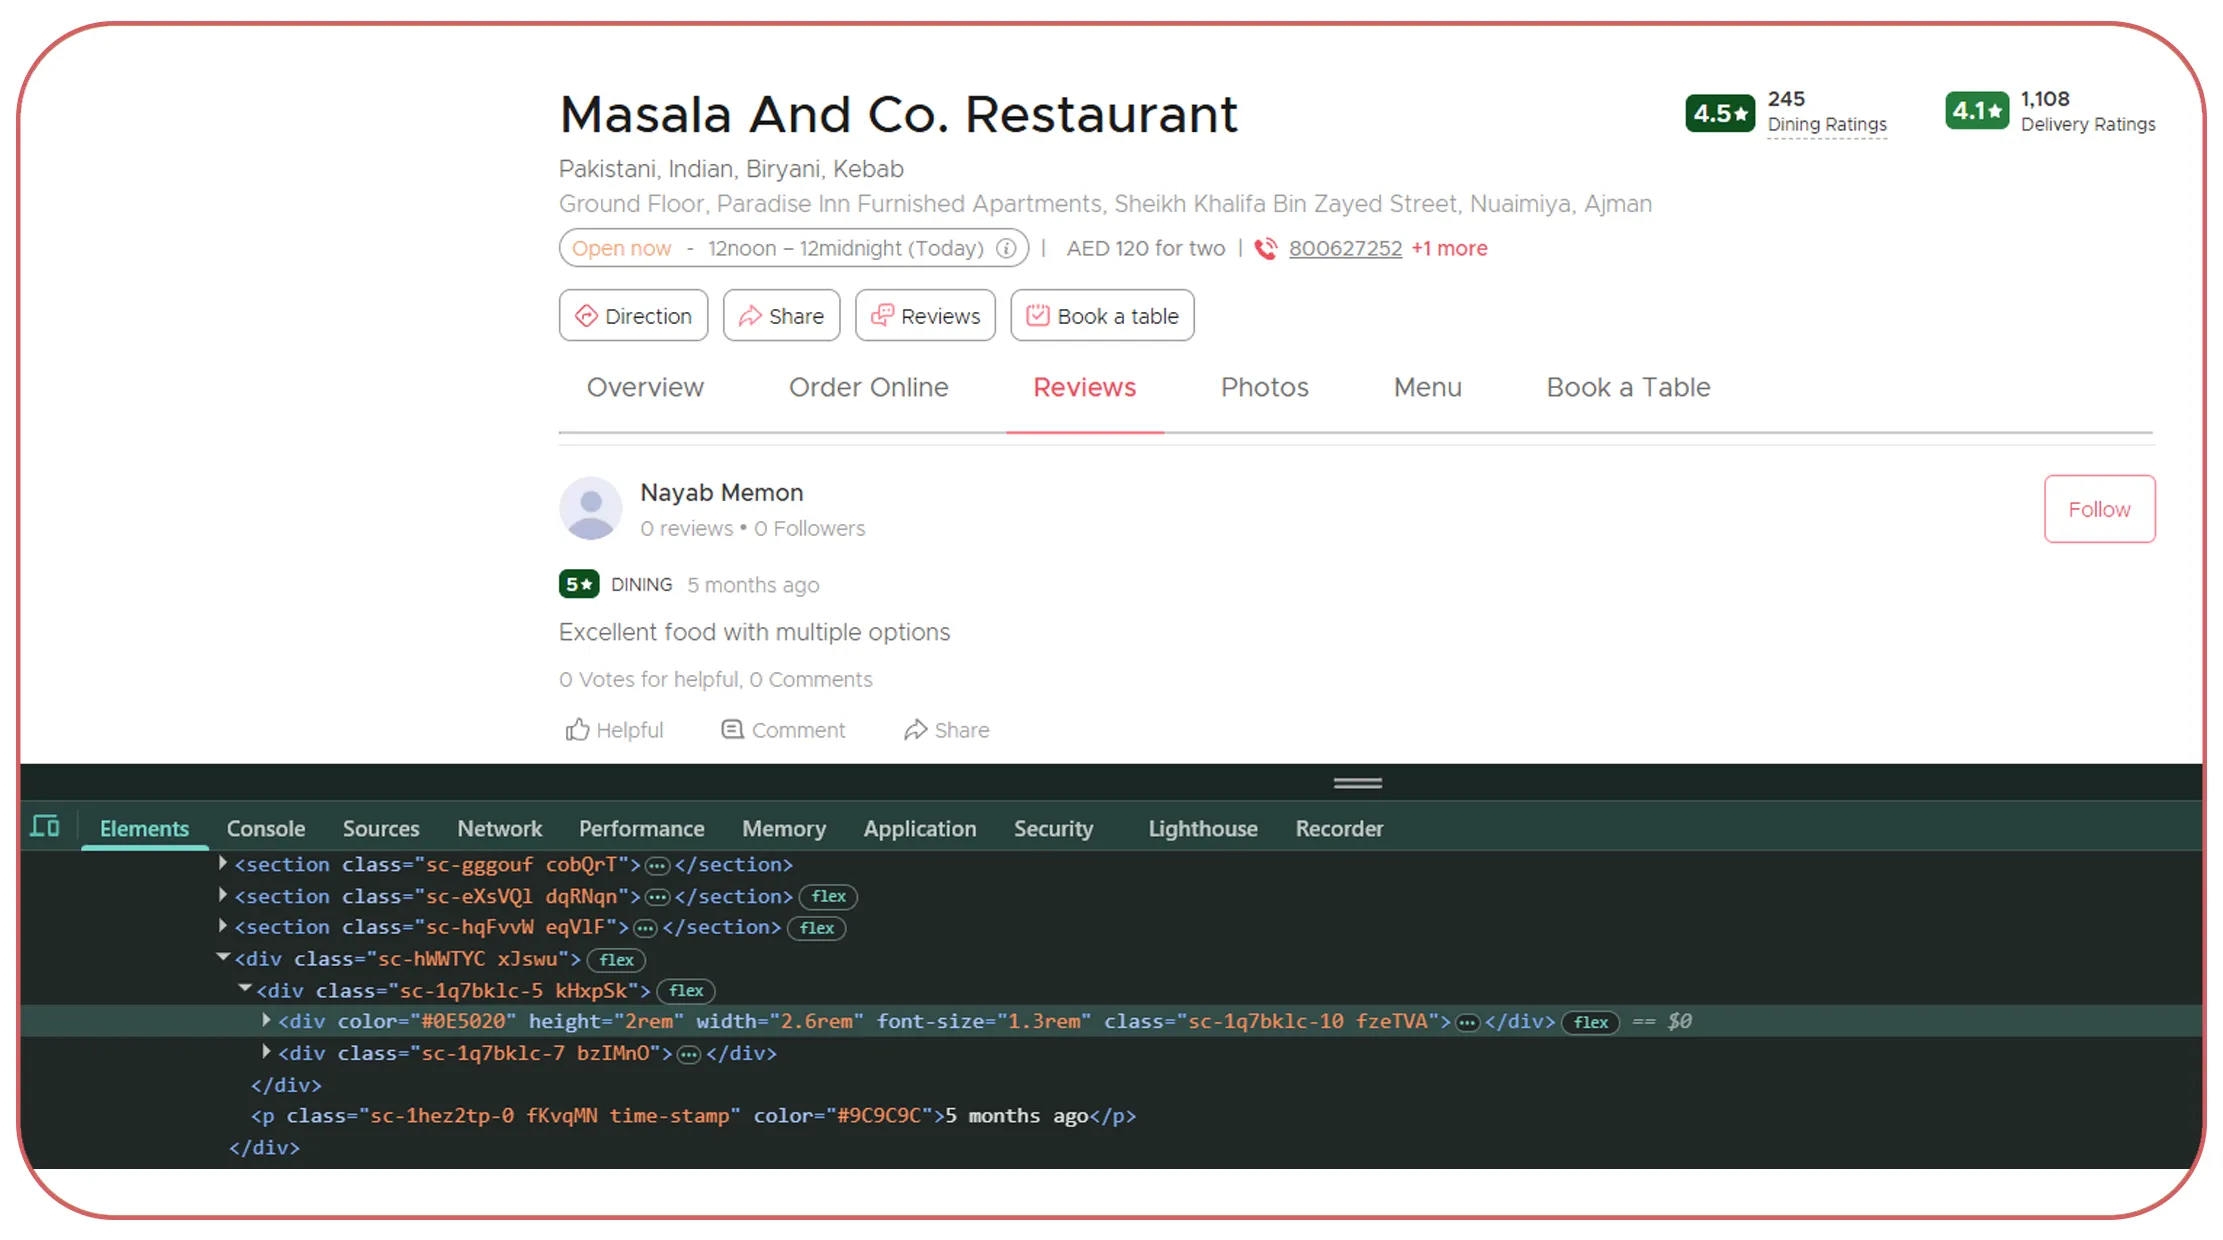The height and width of the screenshot is (1240, 2223).
Task: Toggle flex badge on sc-1q7bklc-5 div
Action: tap(686, 991)
